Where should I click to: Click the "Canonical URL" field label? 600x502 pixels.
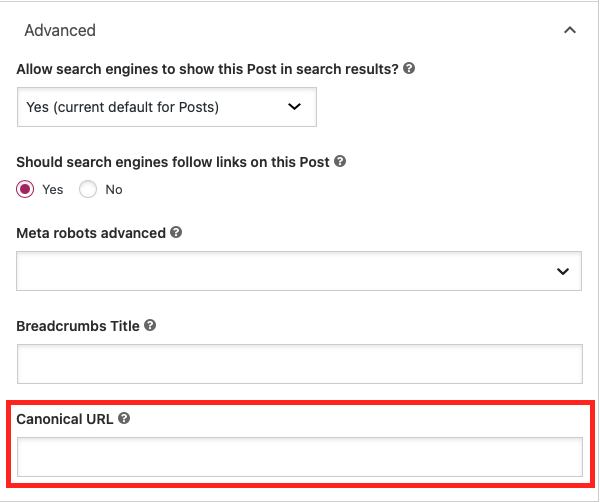point(64,418)
